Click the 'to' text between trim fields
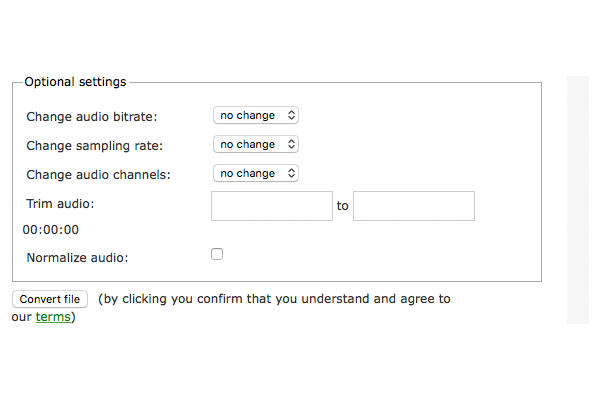The height and width of the screenshot is (400, 600). tap(343, 206)
